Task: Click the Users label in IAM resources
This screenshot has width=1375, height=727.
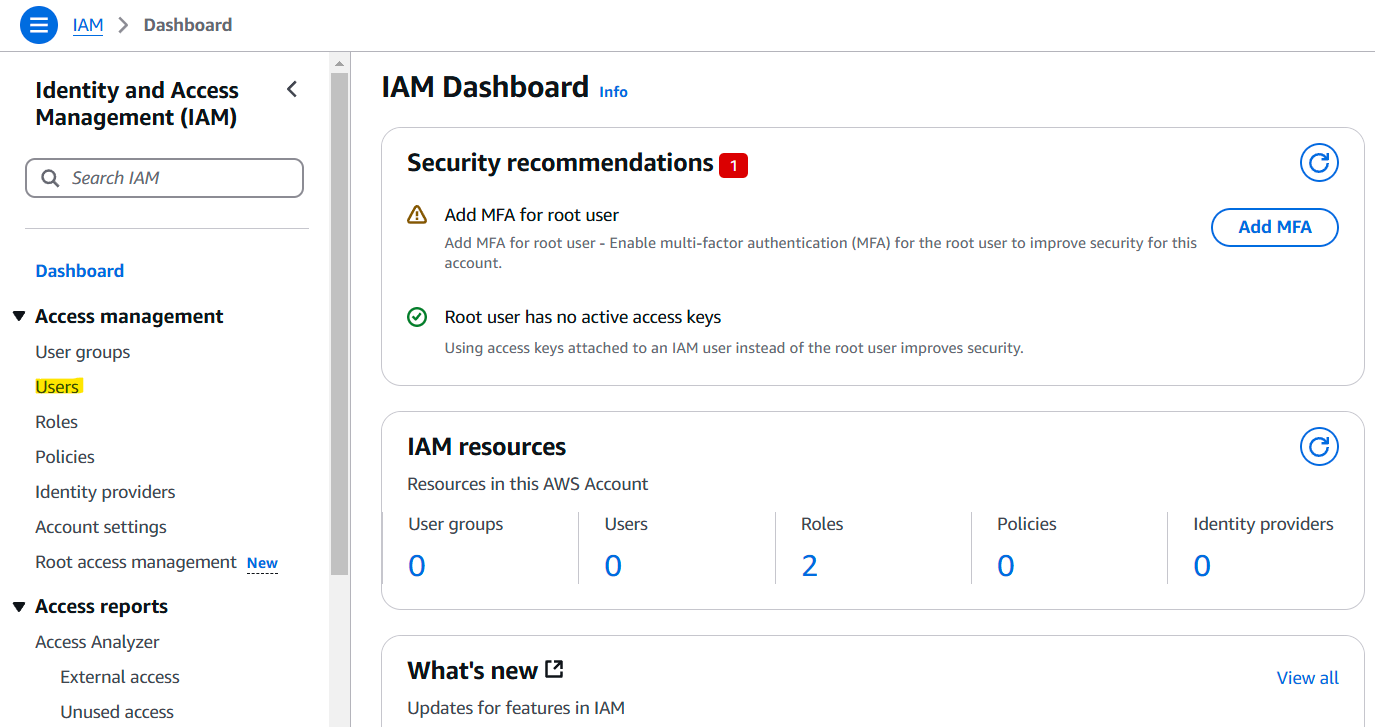Action: (x=626, y=524)
